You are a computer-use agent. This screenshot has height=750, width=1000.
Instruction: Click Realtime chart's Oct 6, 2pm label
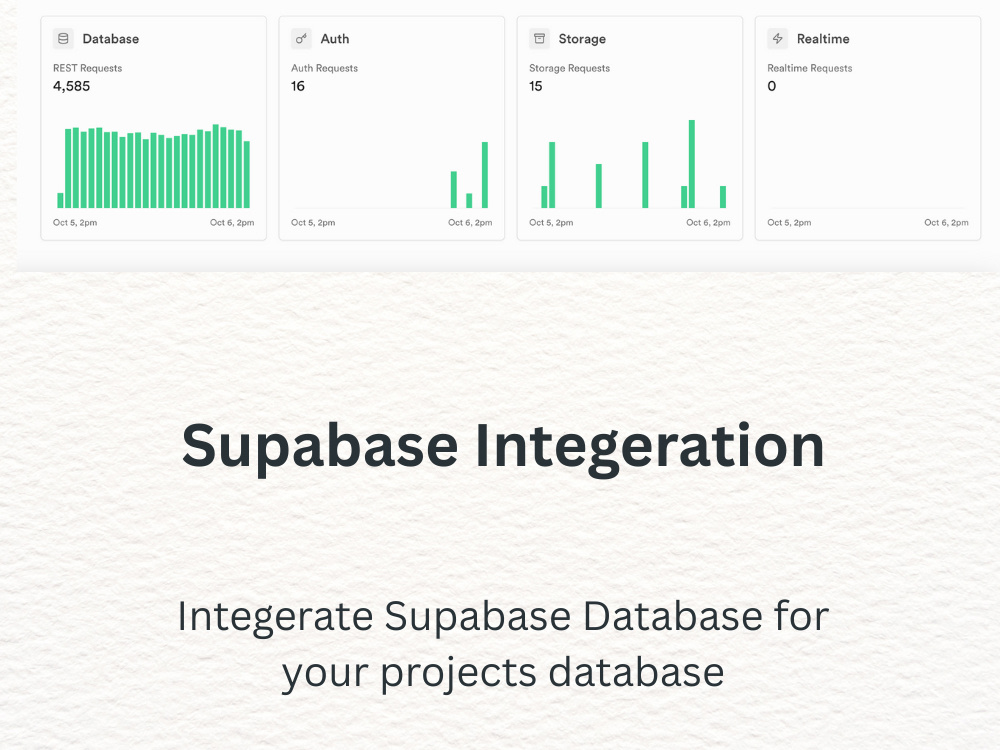pos(946,223)
